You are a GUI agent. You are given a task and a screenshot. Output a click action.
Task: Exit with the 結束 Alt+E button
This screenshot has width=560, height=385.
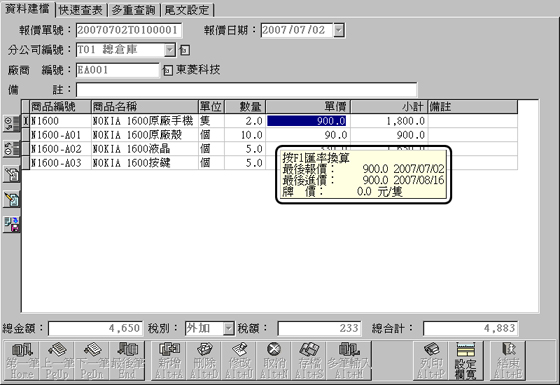508,361
